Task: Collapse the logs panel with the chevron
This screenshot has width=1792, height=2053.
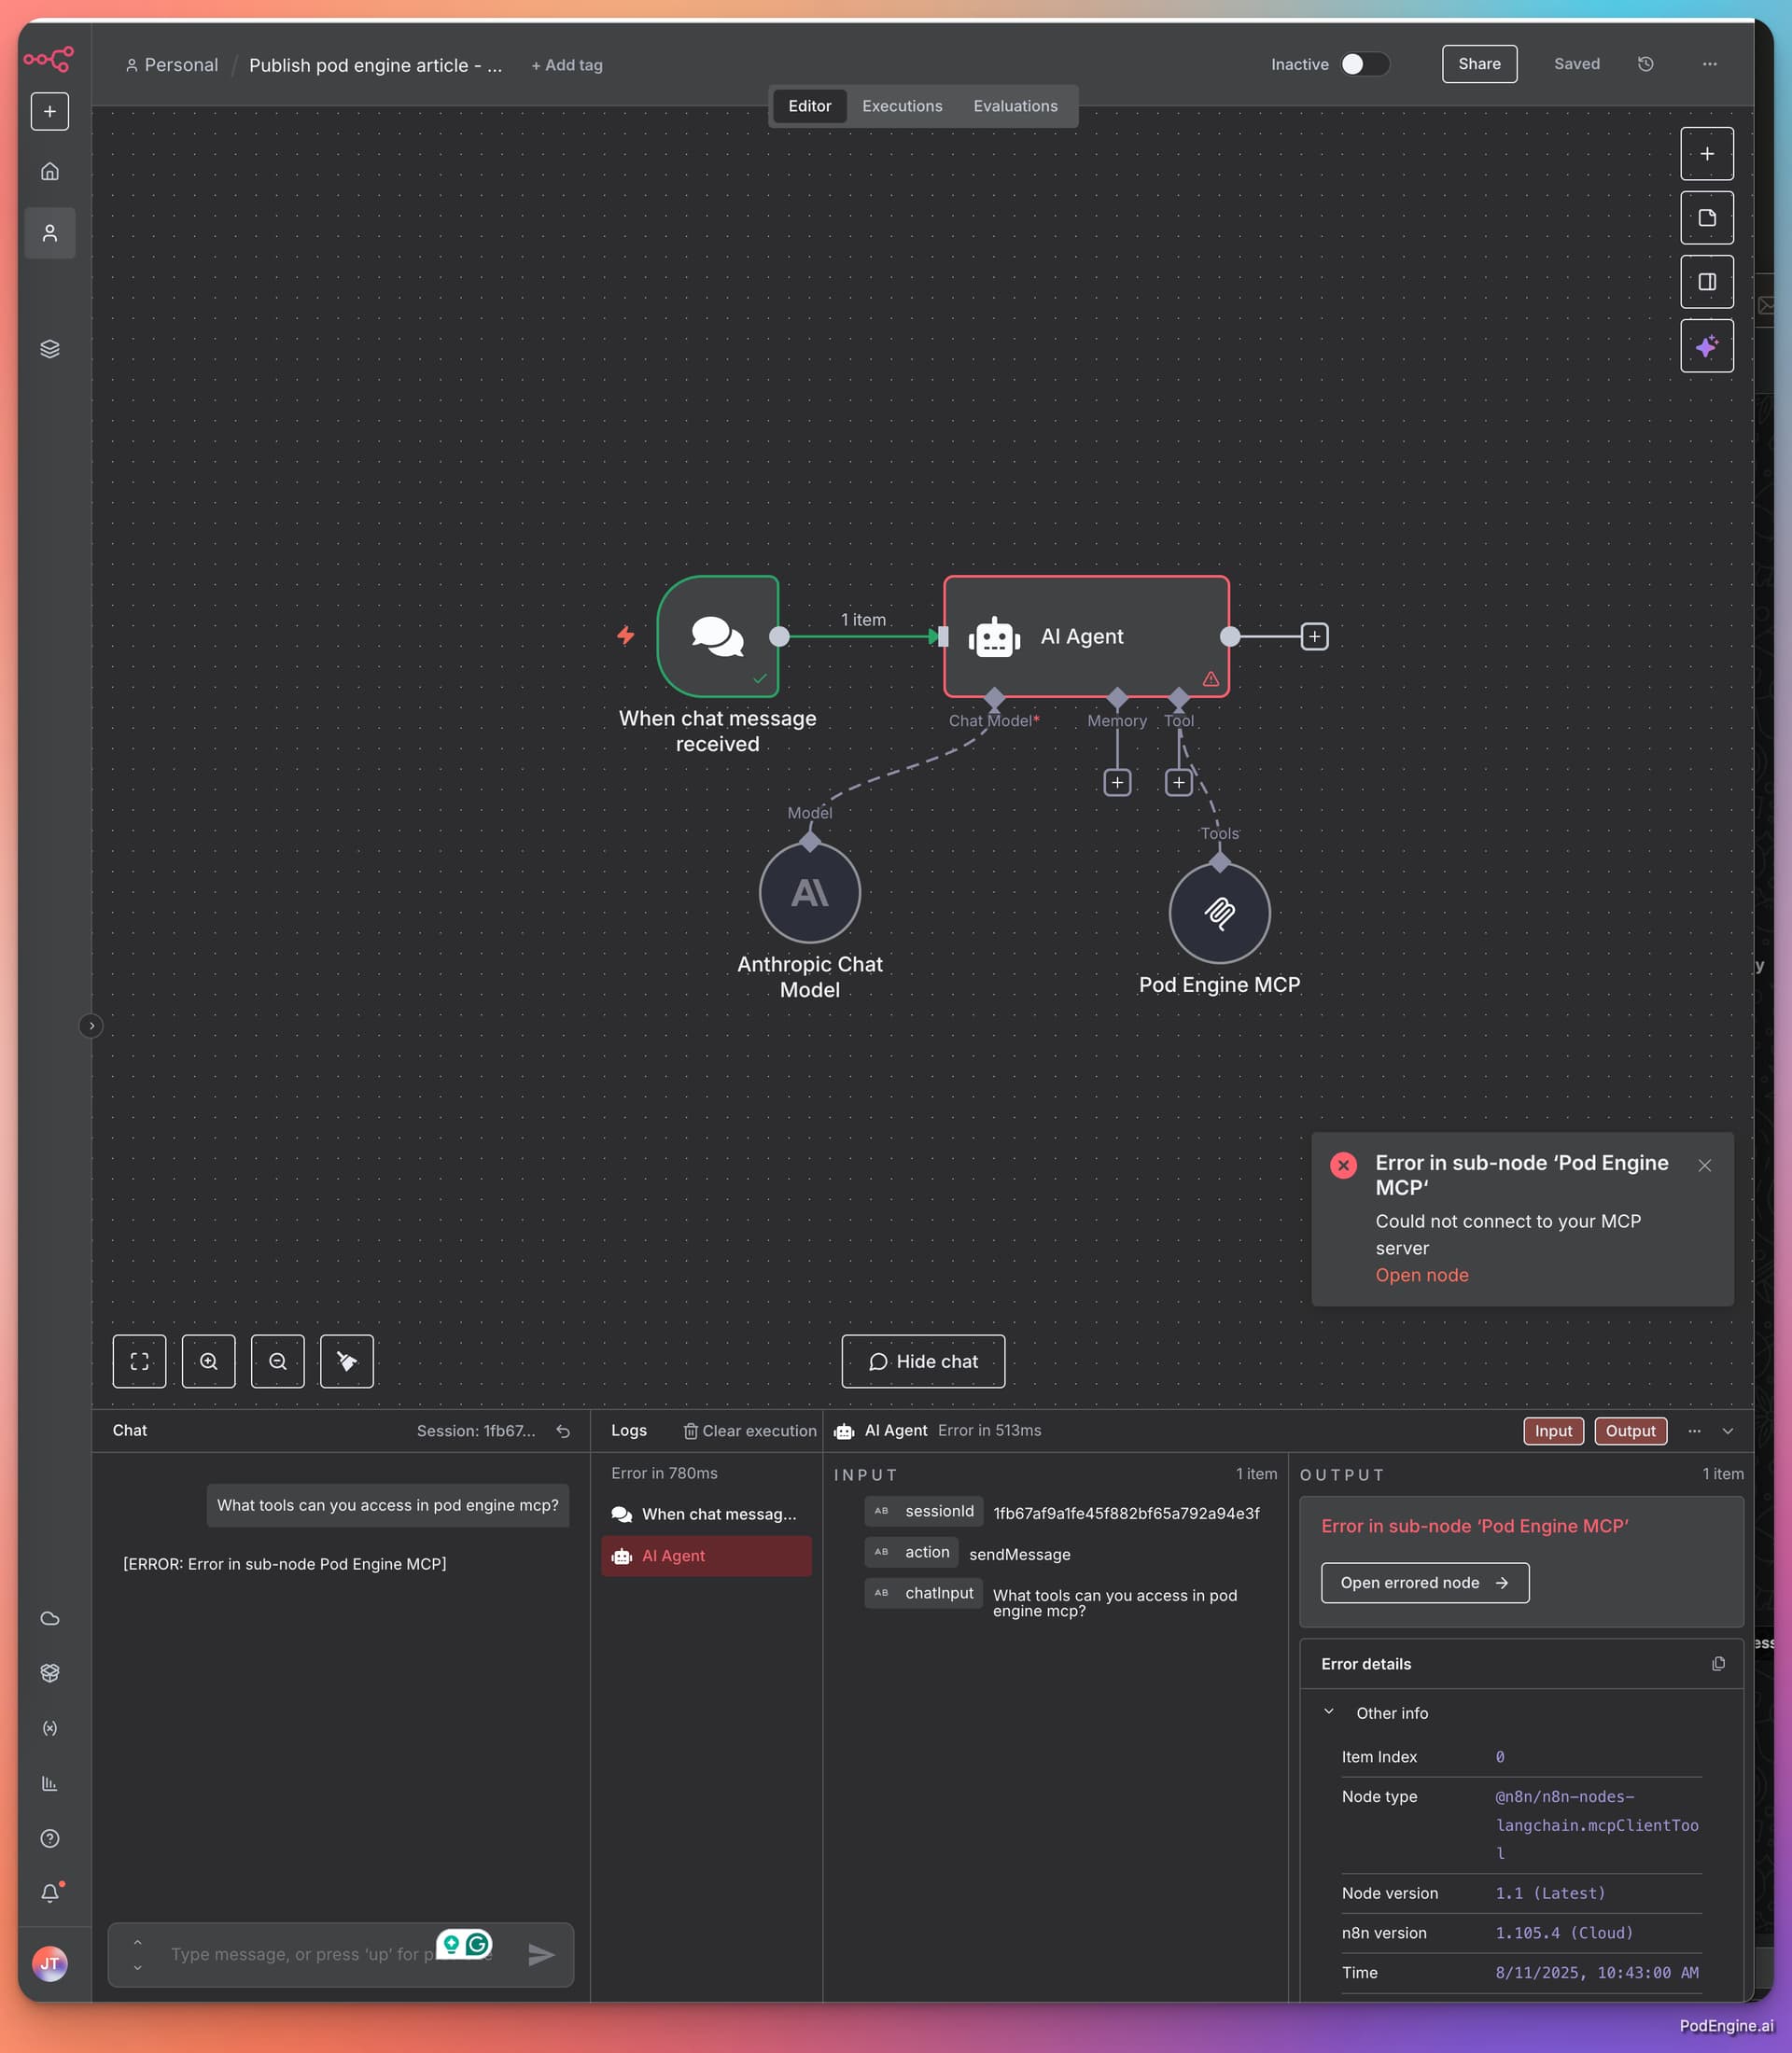Action: click(x=1727, y=1431)
